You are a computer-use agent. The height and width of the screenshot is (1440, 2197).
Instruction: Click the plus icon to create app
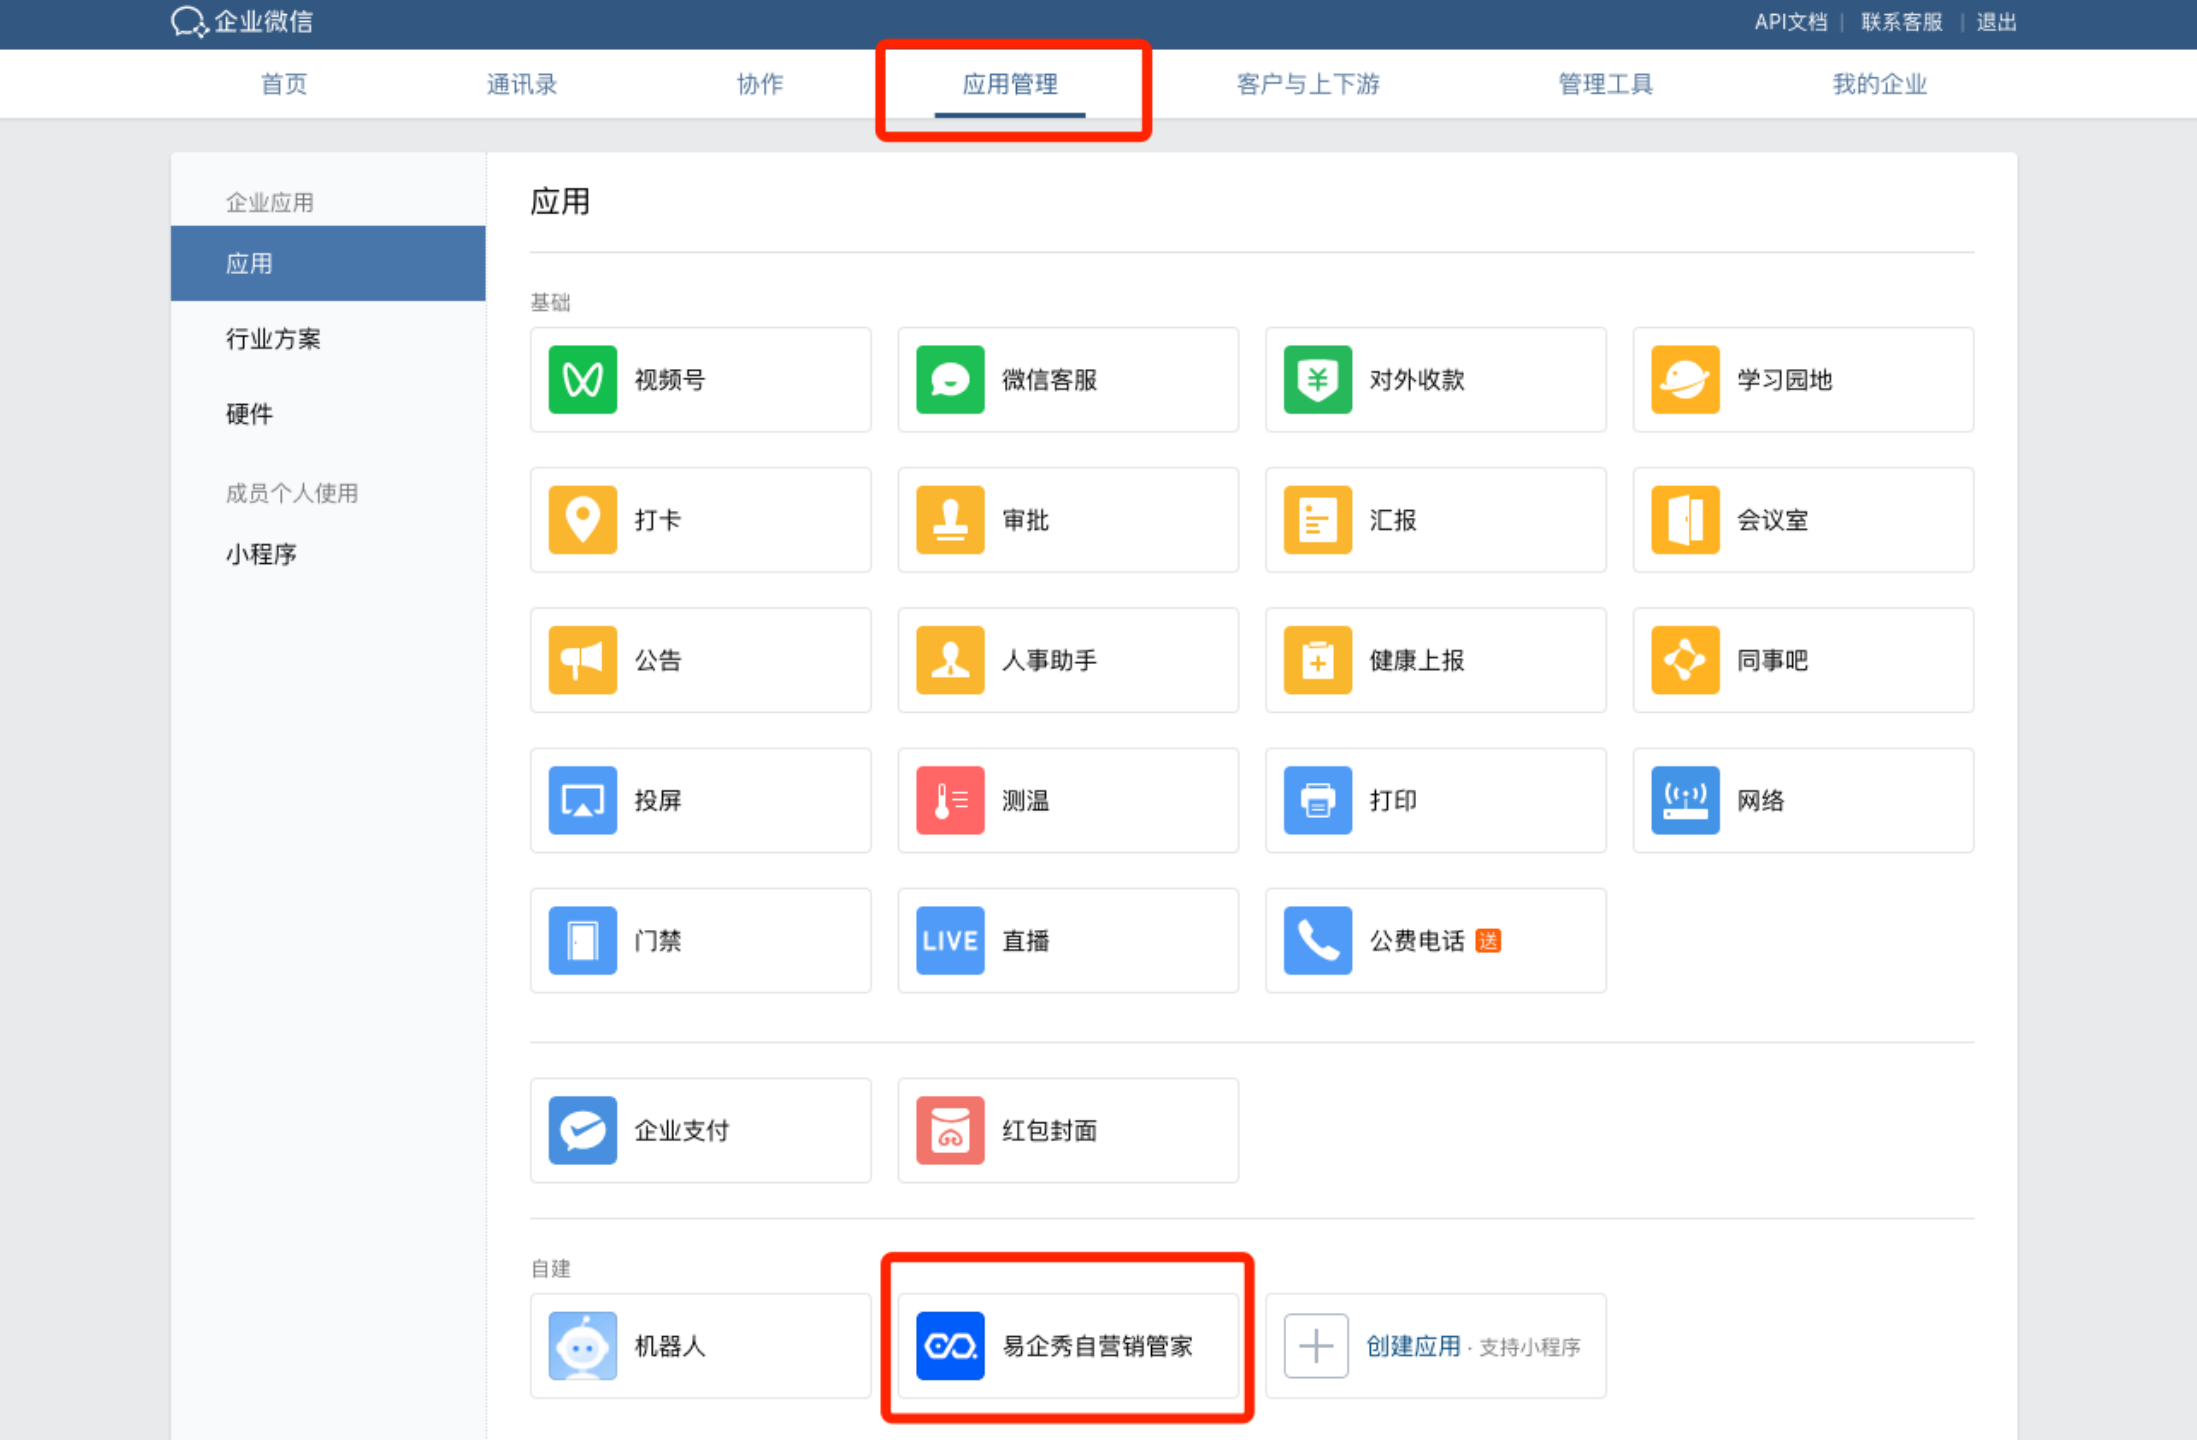[x=1316, y=1346]
